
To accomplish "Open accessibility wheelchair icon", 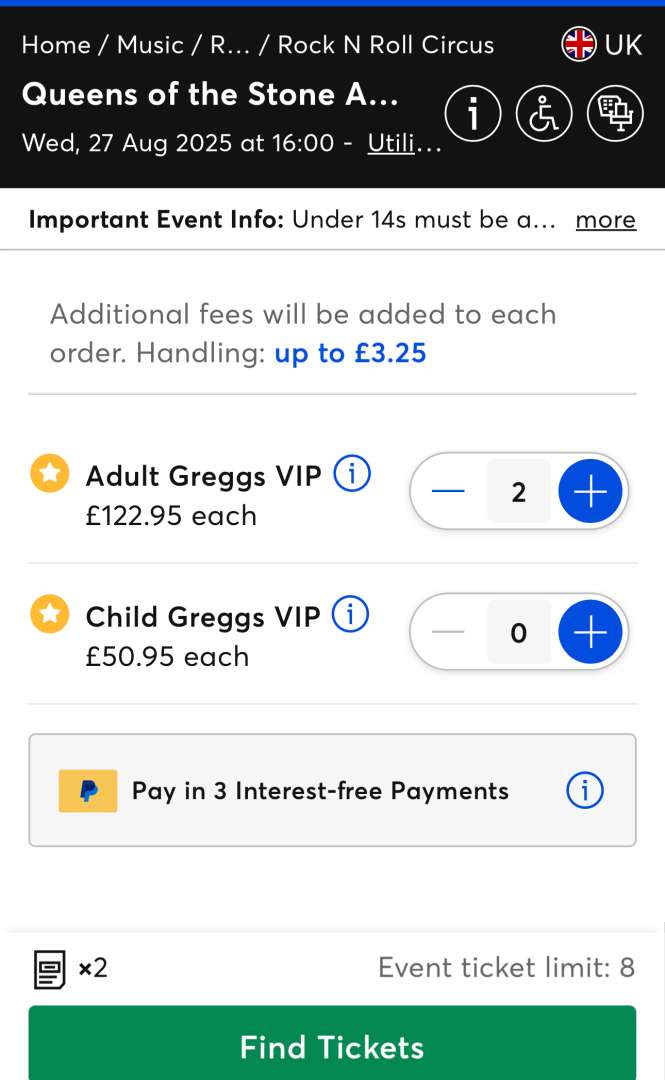I will click(544, 114).
